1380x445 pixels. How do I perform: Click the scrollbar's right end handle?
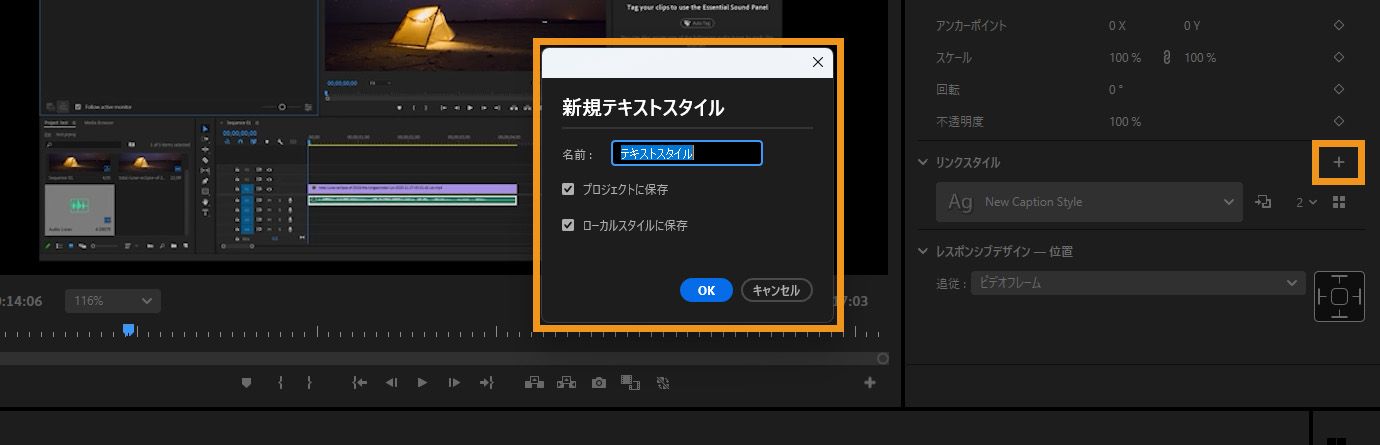[x=883, y=358]
